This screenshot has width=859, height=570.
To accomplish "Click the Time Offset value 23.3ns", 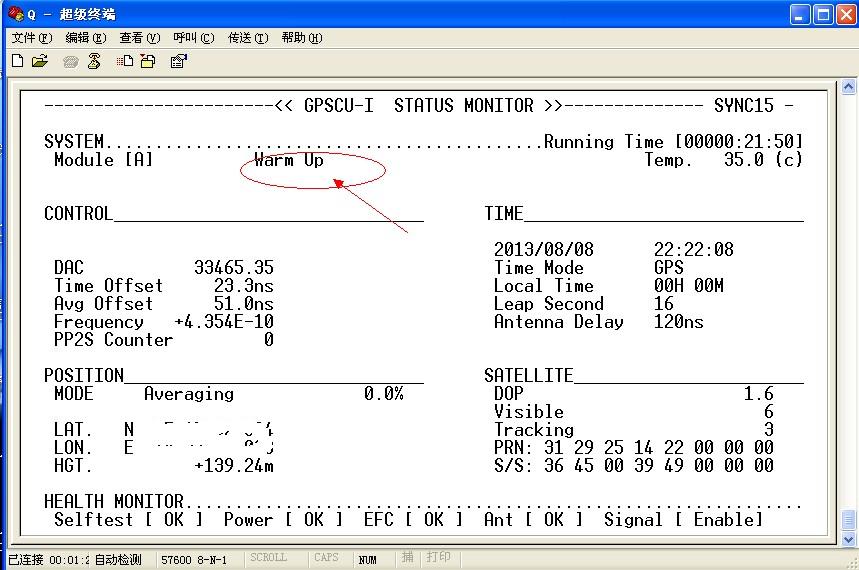I will (x=244, y=286).
